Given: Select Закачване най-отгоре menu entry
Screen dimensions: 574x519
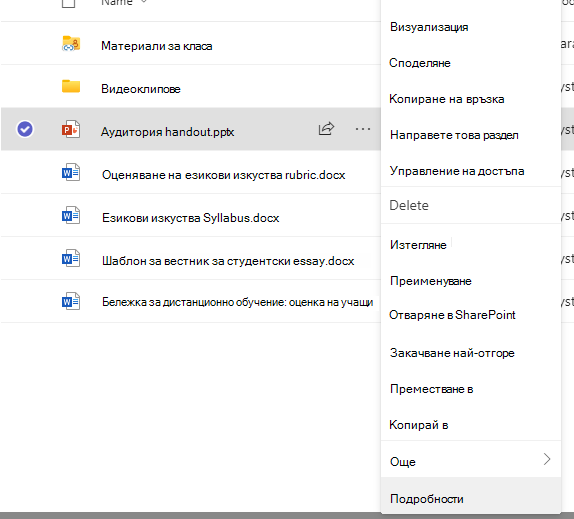Looking at the screenshot, I should click(x=452, y=353).
